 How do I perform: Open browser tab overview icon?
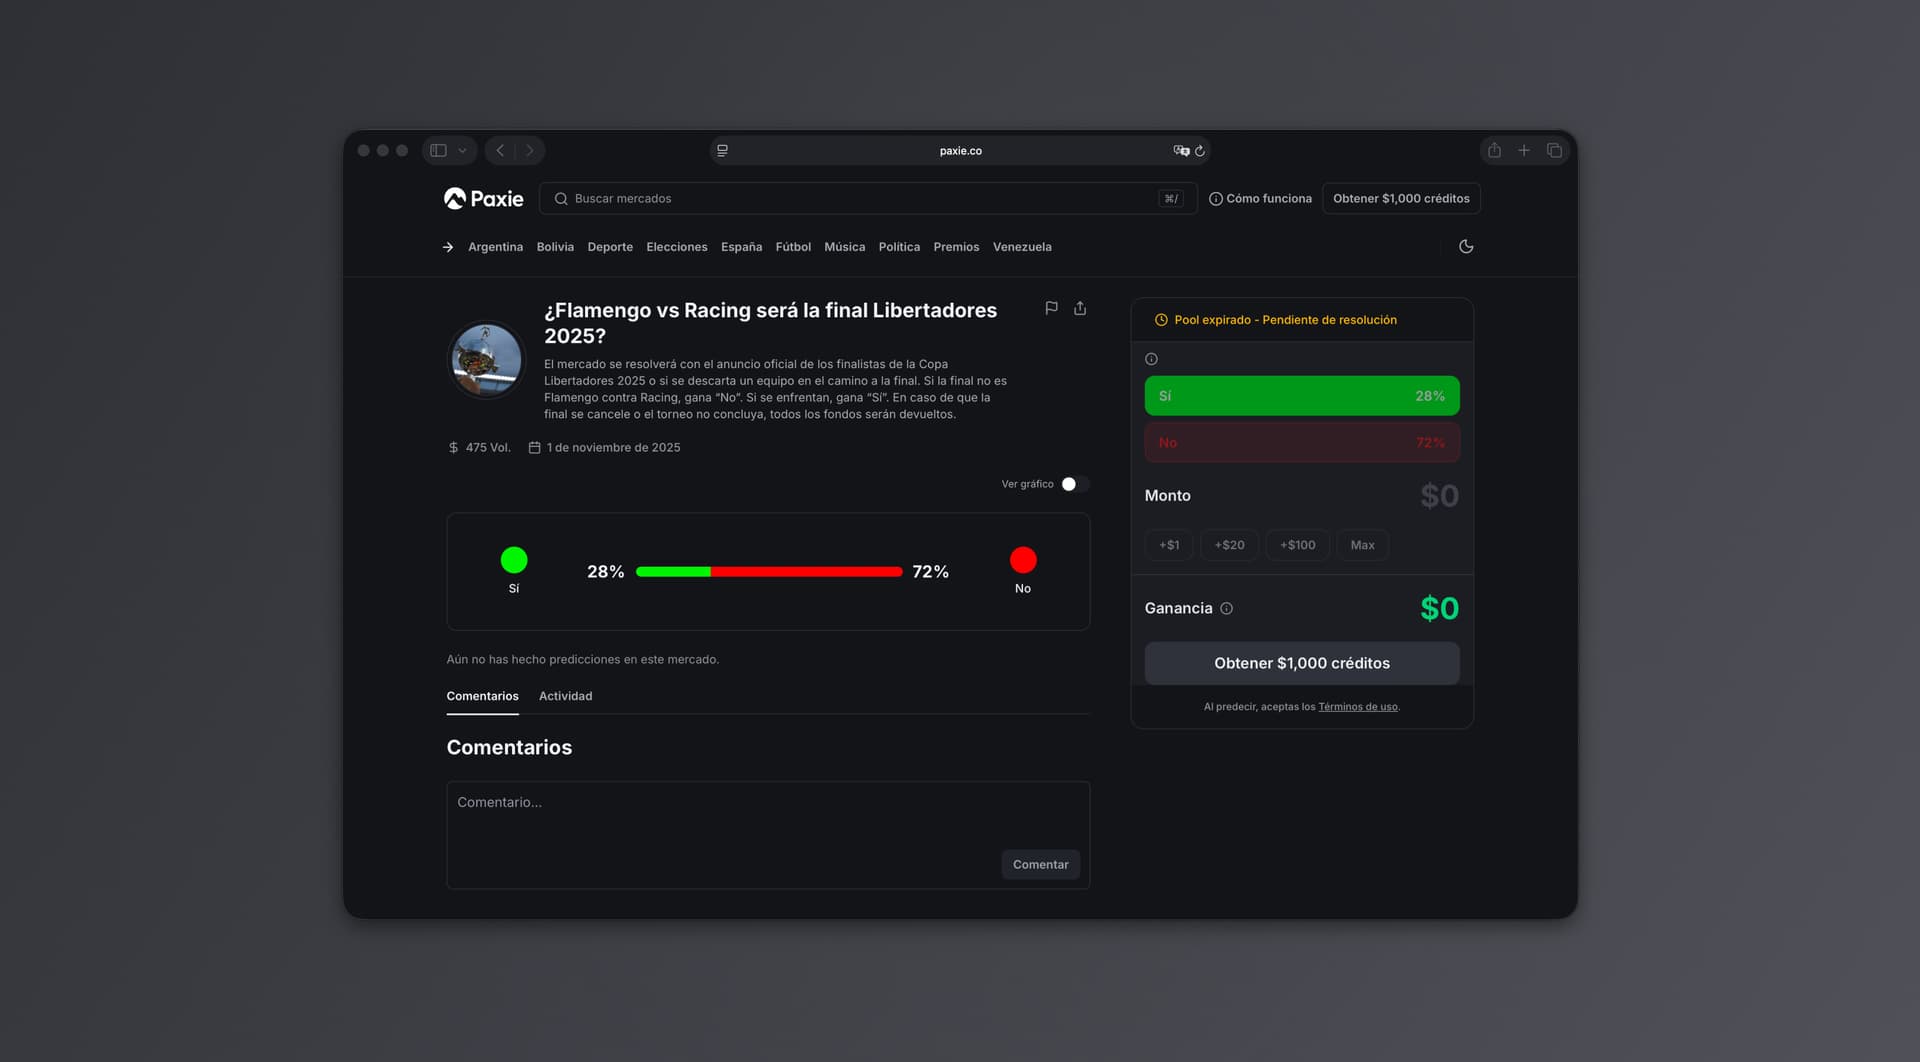[x=1554, y=151]
